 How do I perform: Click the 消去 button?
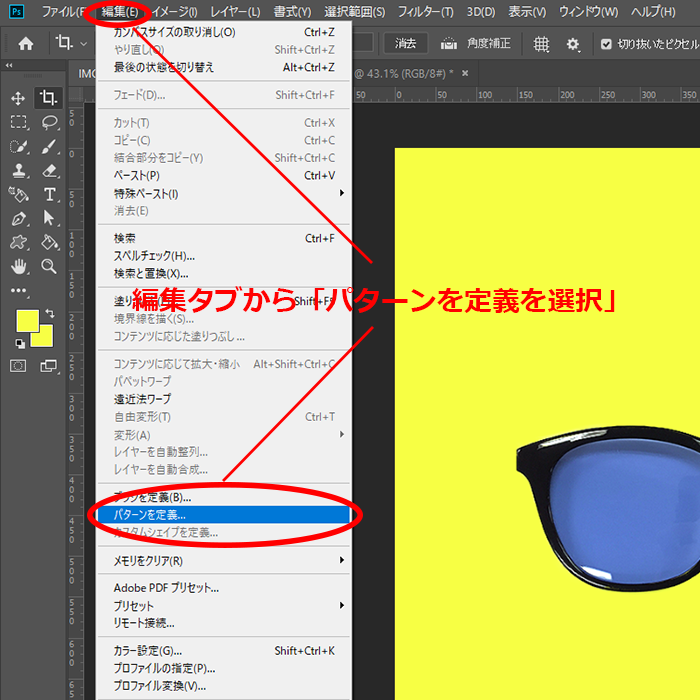pos(406,44)
